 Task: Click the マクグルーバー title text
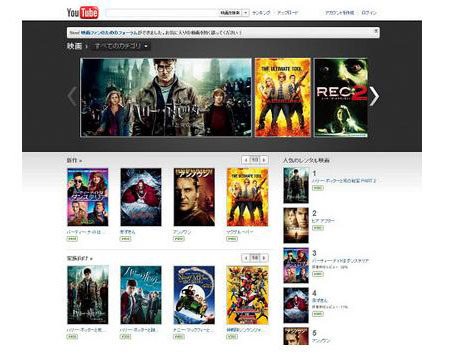(x=240, y=232)
